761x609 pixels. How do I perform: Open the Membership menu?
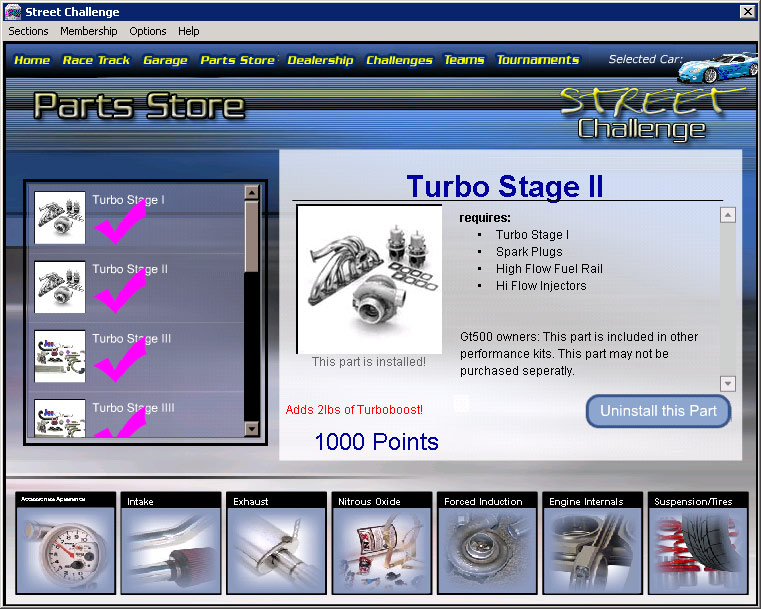[89, 31]
